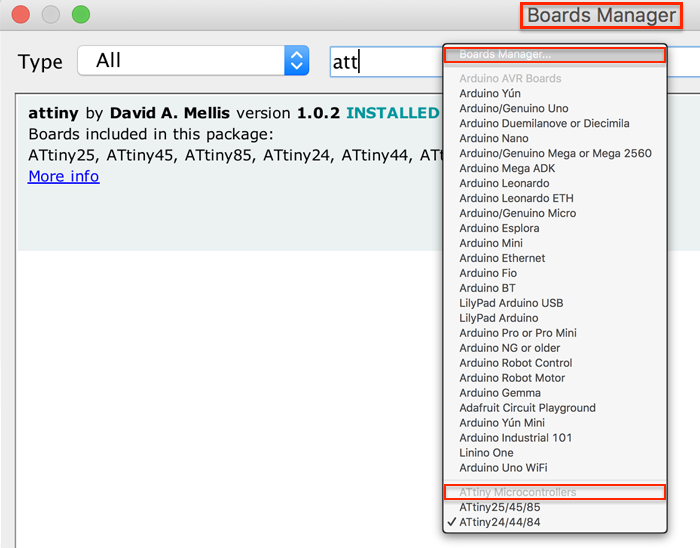
Task: Pick Arduino/Genuino Micro board
Action: click(555, 213)
